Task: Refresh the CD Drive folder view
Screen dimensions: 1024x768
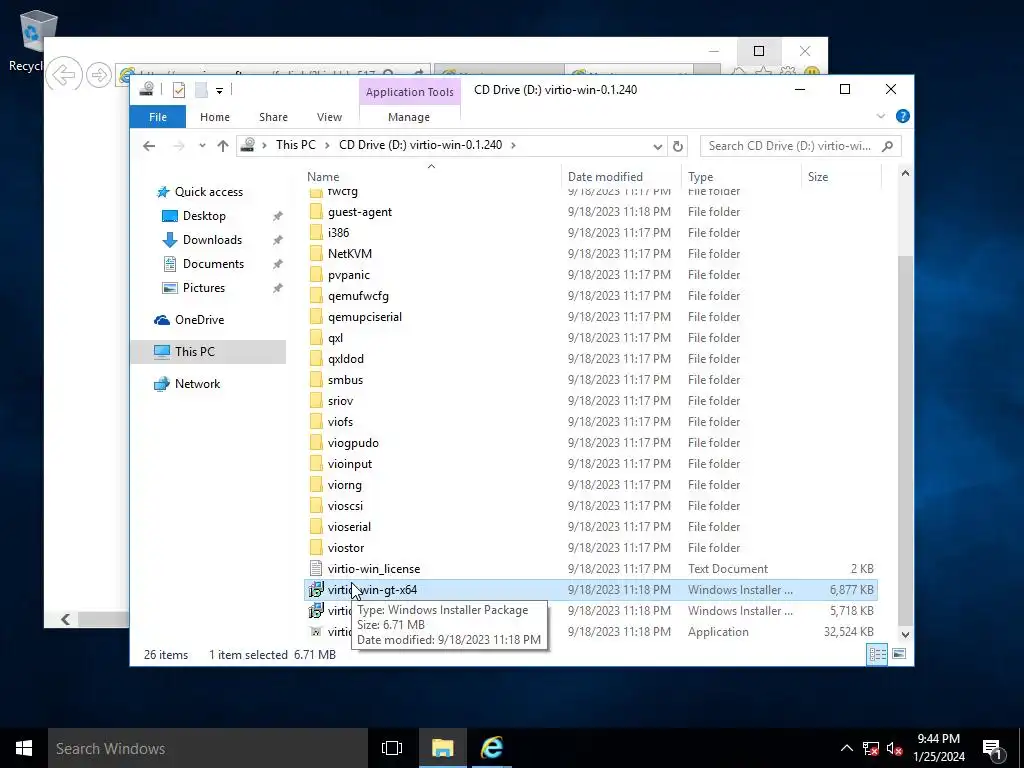Action: (x=678, y=146)
